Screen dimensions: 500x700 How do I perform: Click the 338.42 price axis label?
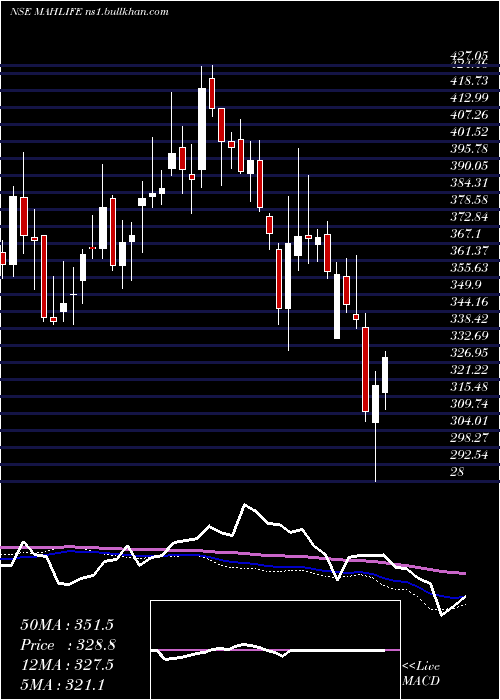469,318
